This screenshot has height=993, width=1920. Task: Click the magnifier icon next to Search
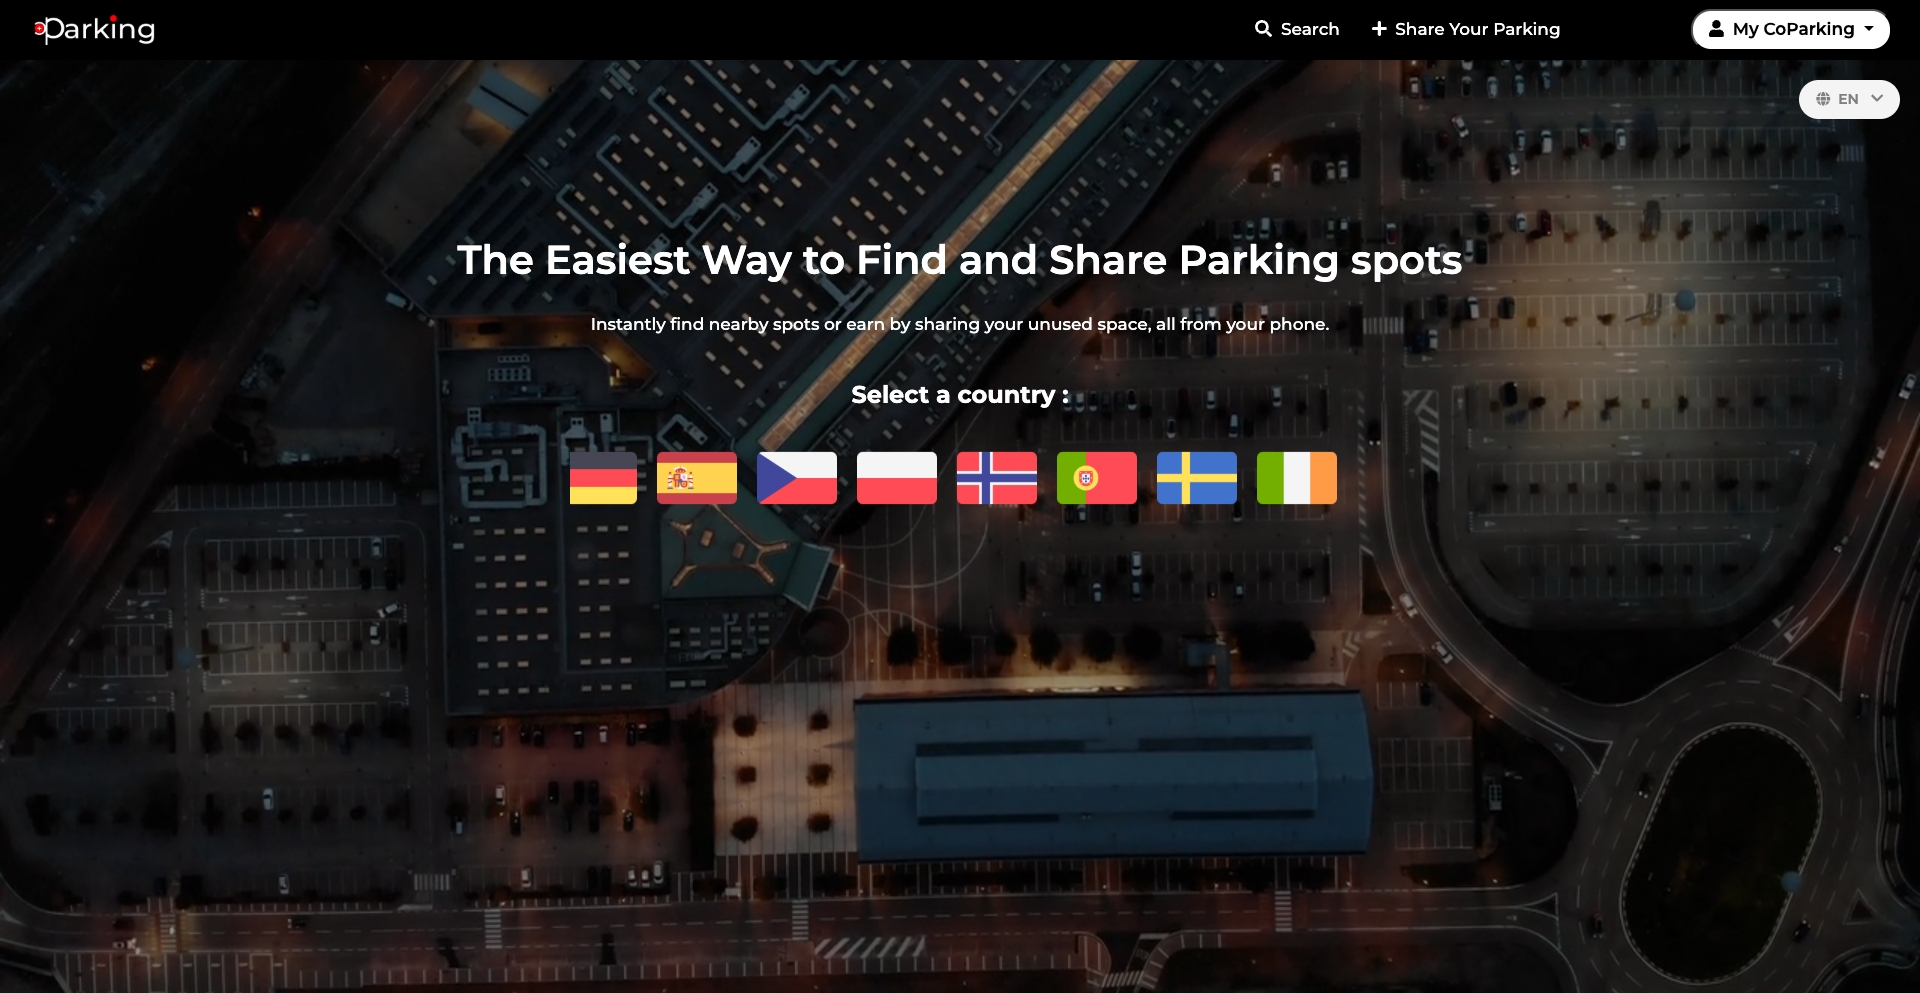pyautogui.click(x=1262, y=29)
